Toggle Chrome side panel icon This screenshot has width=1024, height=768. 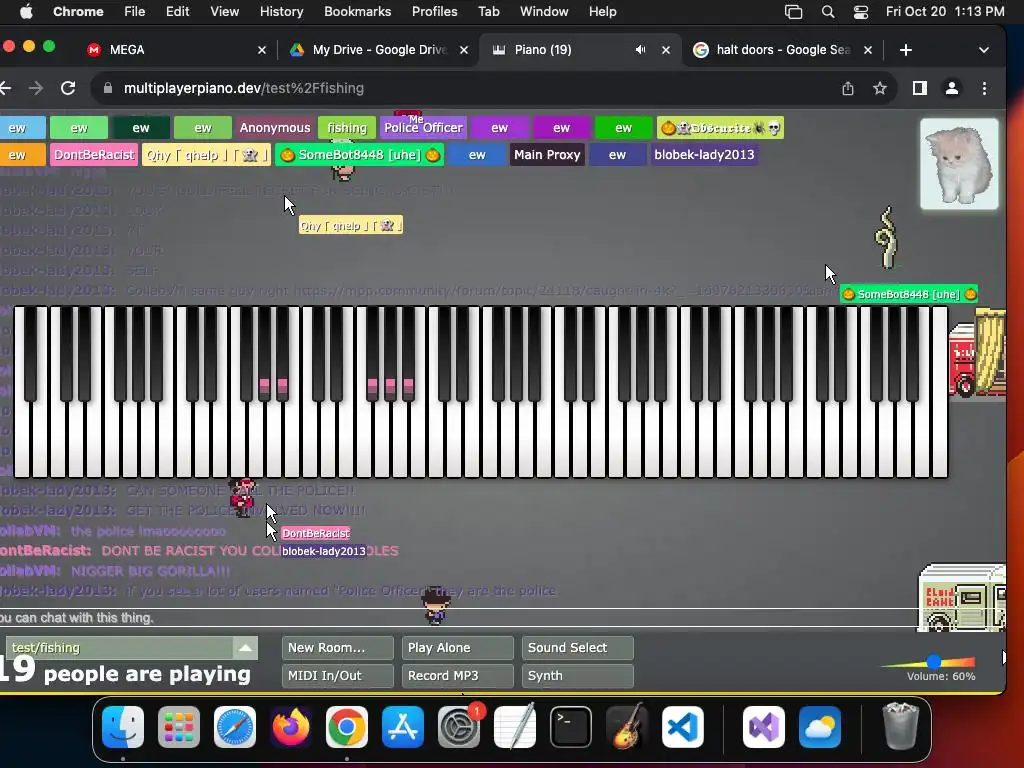pyautogui.click(x=920, y=88)
